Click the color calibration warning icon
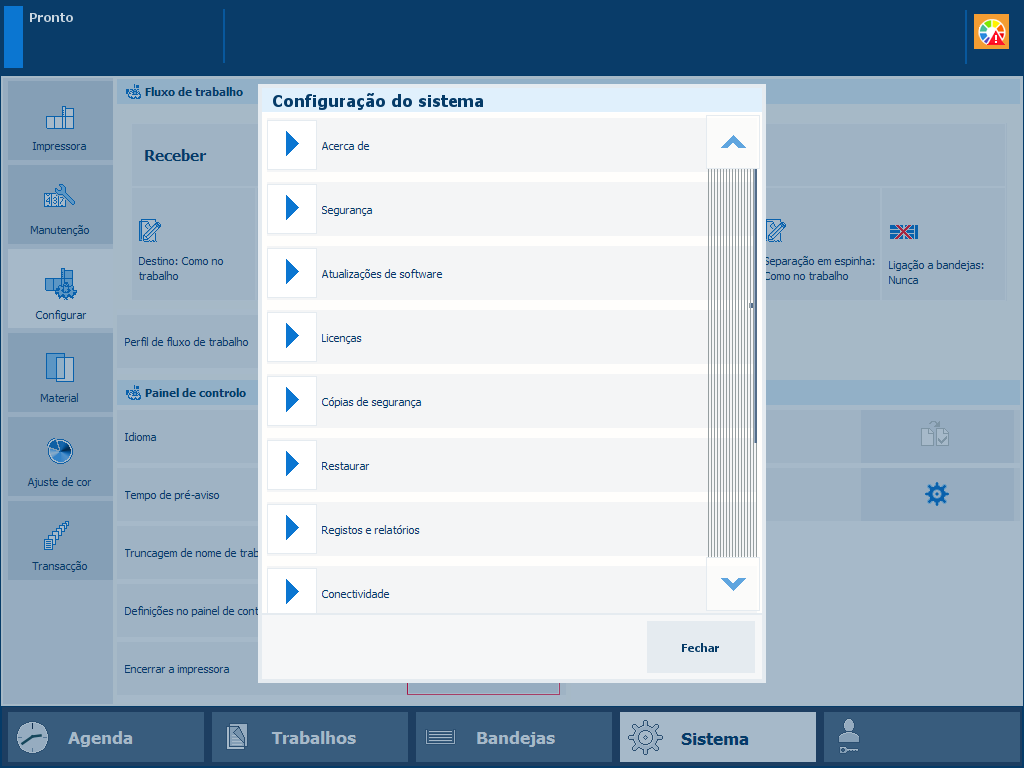Screen dimensions: 1024x768 coord(991,31)
